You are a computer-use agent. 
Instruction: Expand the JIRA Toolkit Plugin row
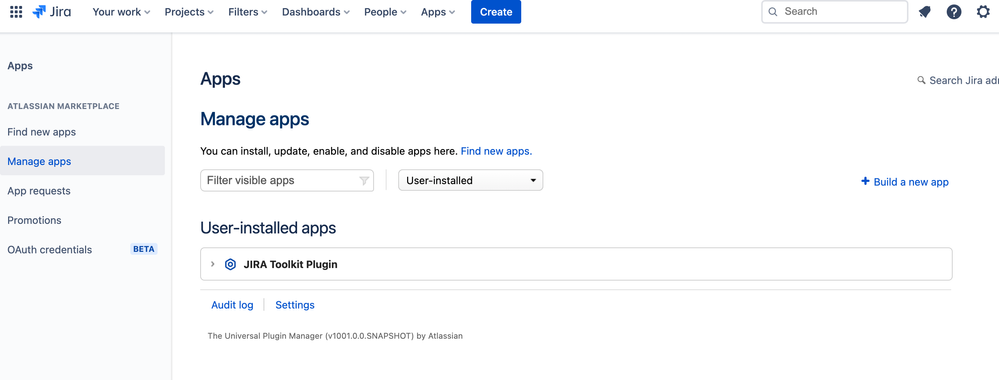click(213, 264)
